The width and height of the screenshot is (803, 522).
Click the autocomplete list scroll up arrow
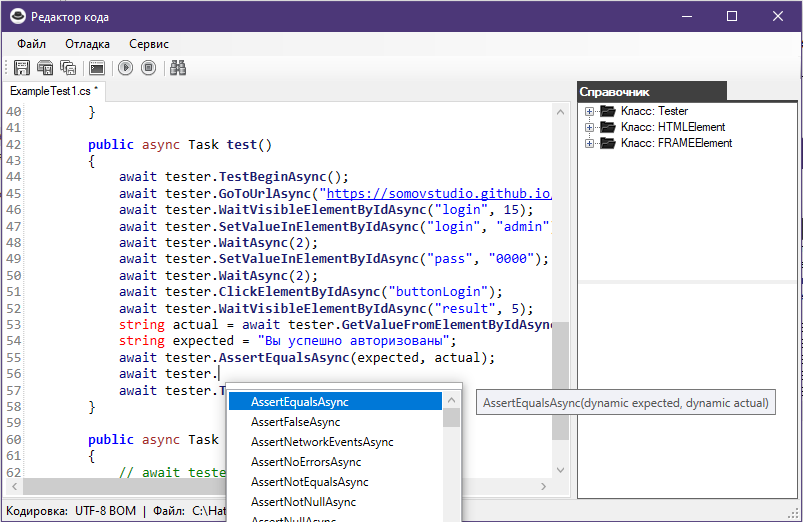452,400
